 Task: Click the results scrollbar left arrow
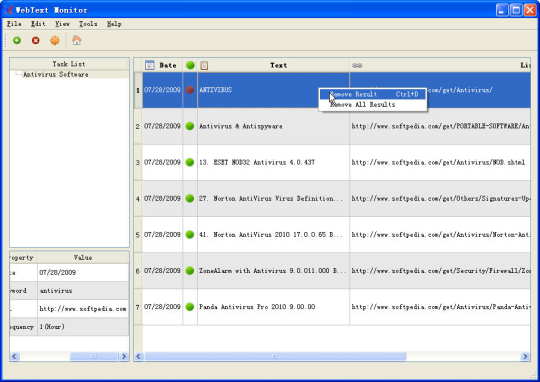pos(138,356)
